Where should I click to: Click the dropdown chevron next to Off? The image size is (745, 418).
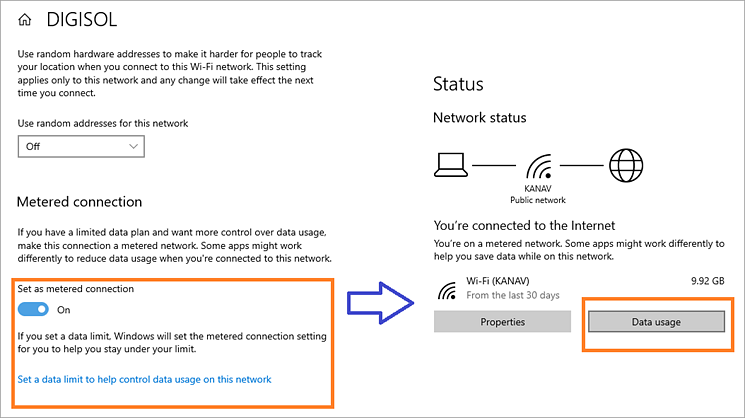click(x=134, y=146)
